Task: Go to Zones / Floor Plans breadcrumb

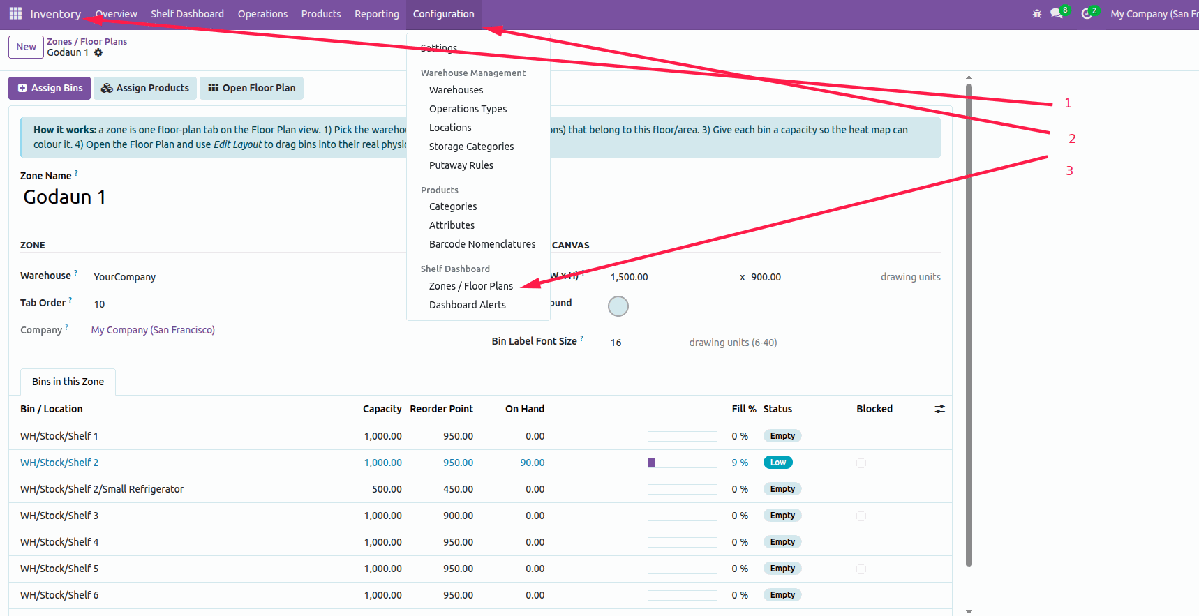Action: (86, 41)
